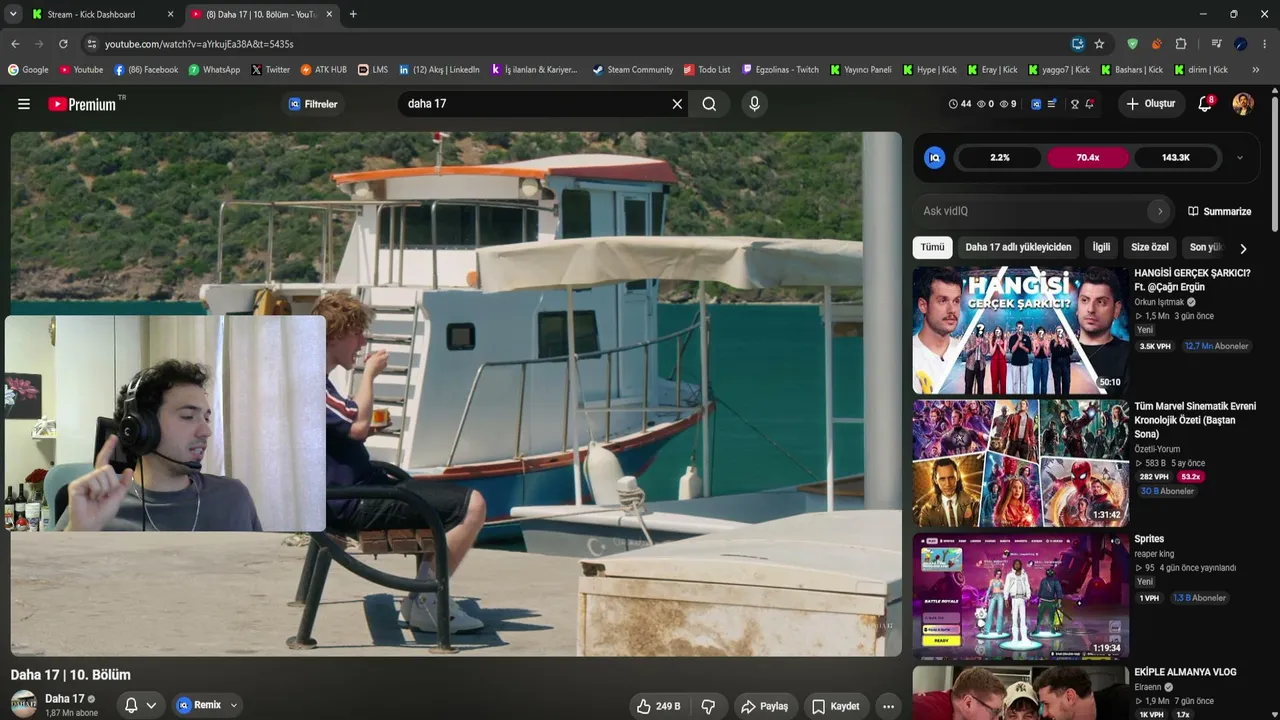Reload the current page
Viewport: 1280px width, 720px height.
point(63,44)
